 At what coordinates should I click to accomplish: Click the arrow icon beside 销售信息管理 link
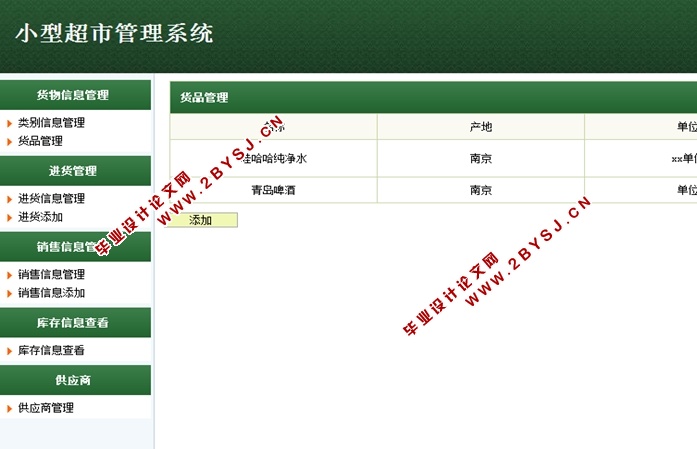coord(9,275)
